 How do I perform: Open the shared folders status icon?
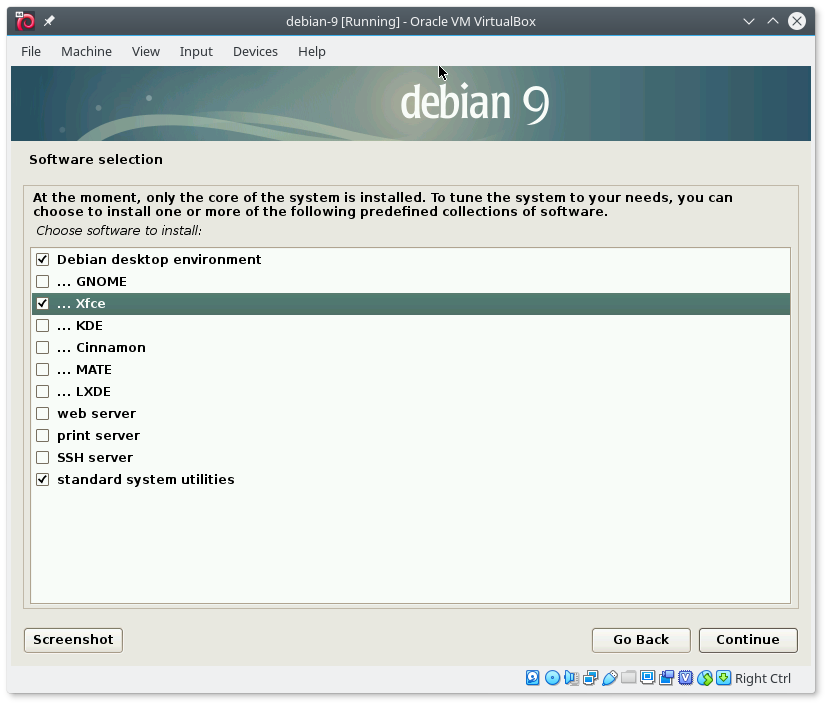pyautogui.click(x=628, y=678)
